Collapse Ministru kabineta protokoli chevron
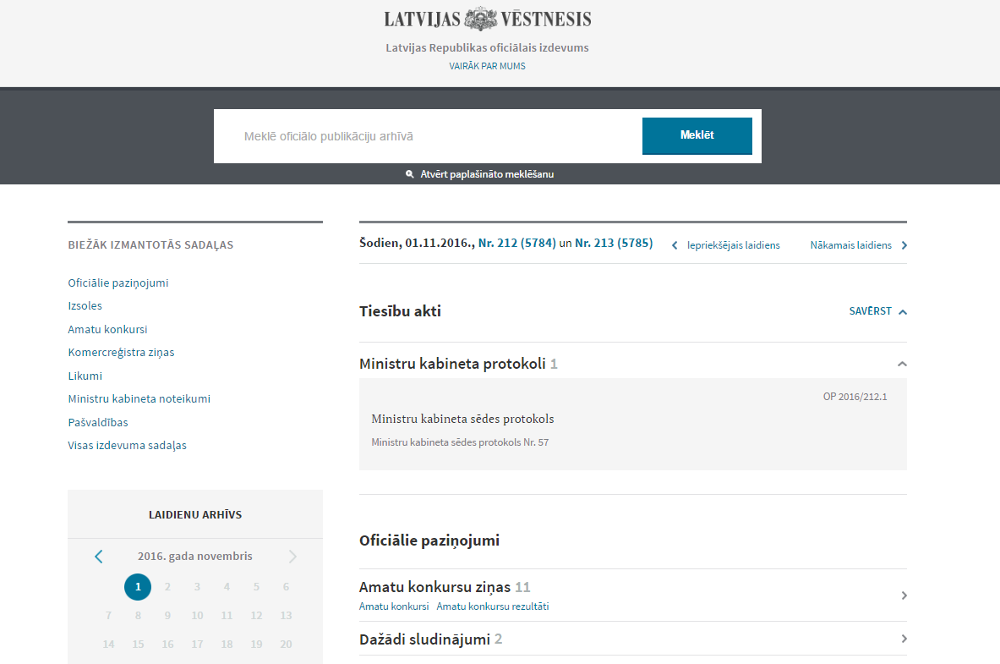The width and height of the screenshot is (1000, 664). [902, 364]
